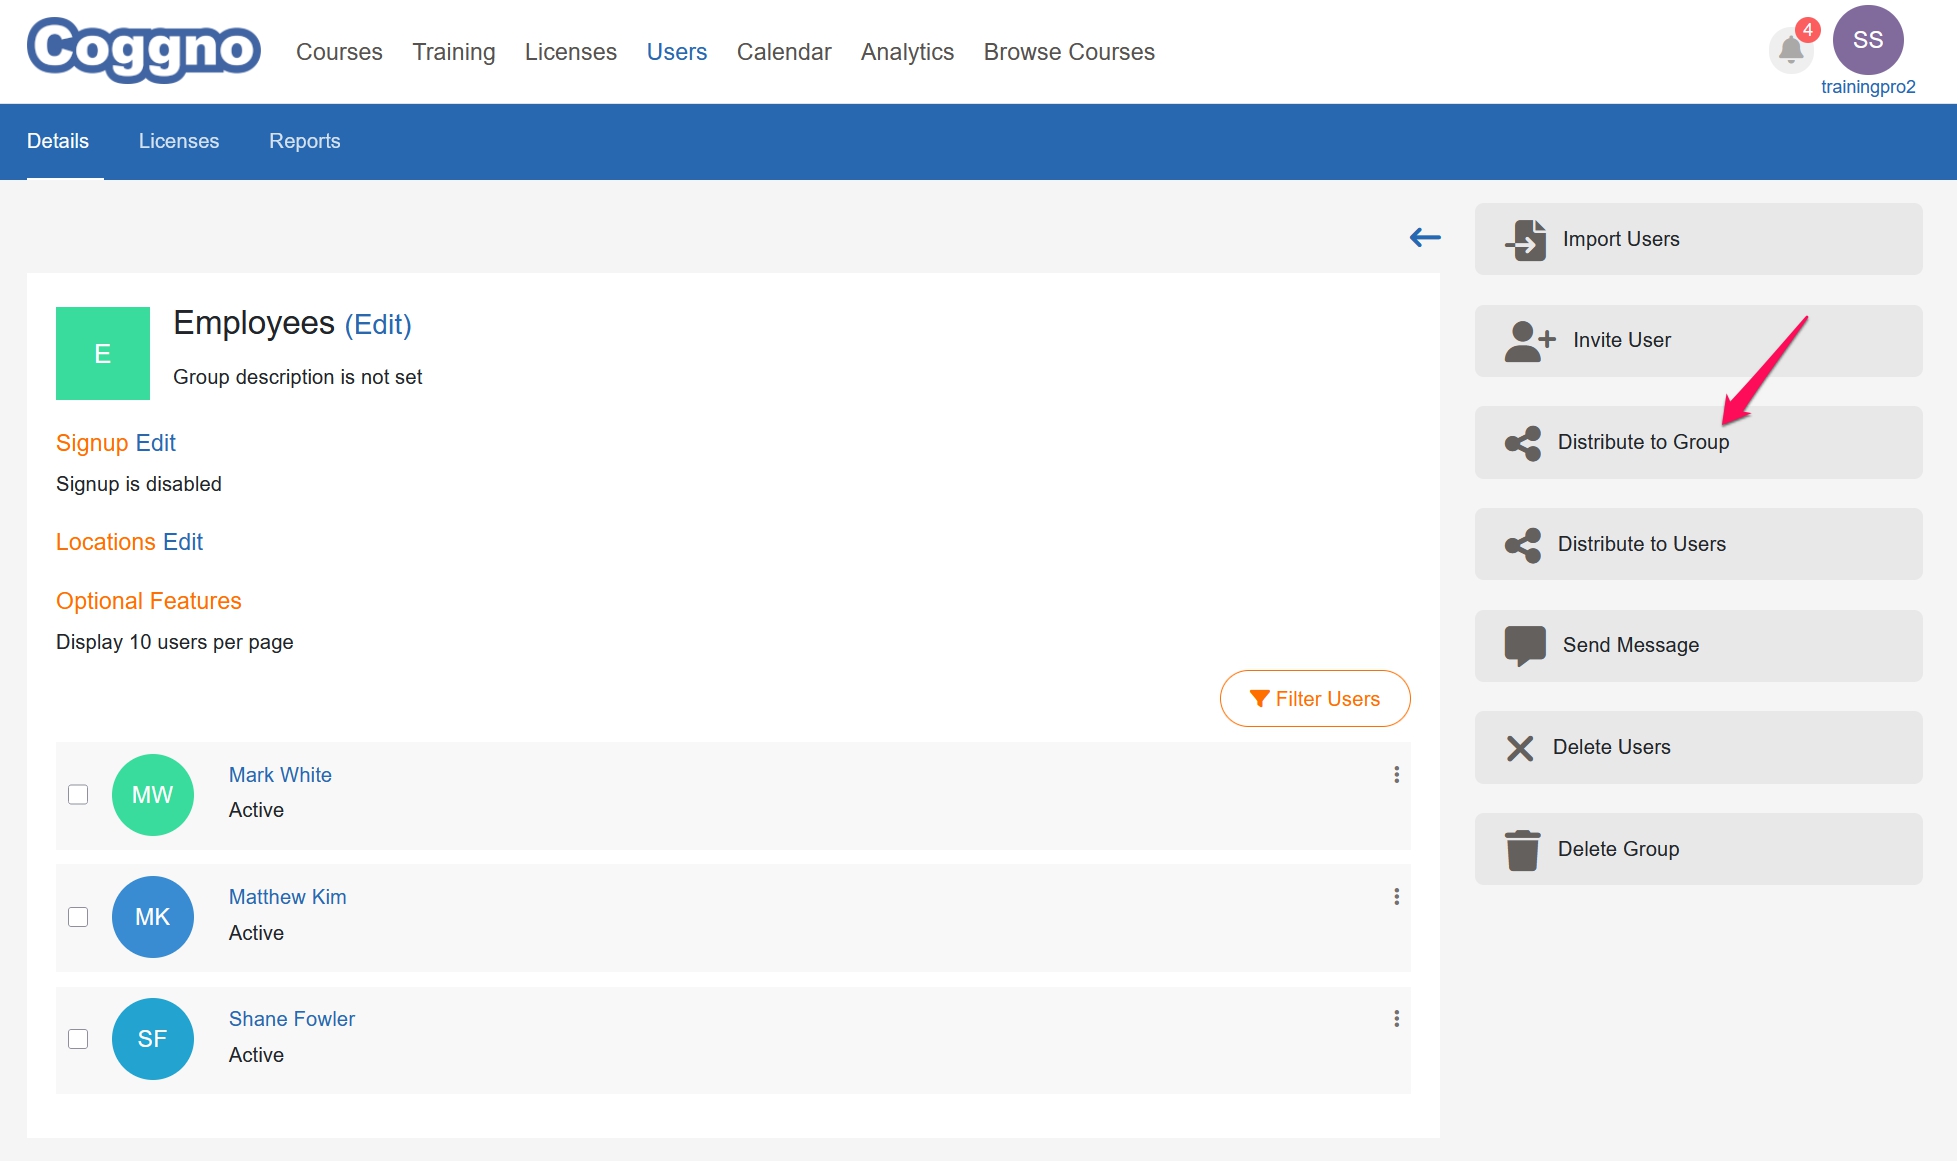Image resolution: width=1957 pixels, height=1161 pixels.
Task: Click the Send Message label
Action: point(1631,645)
